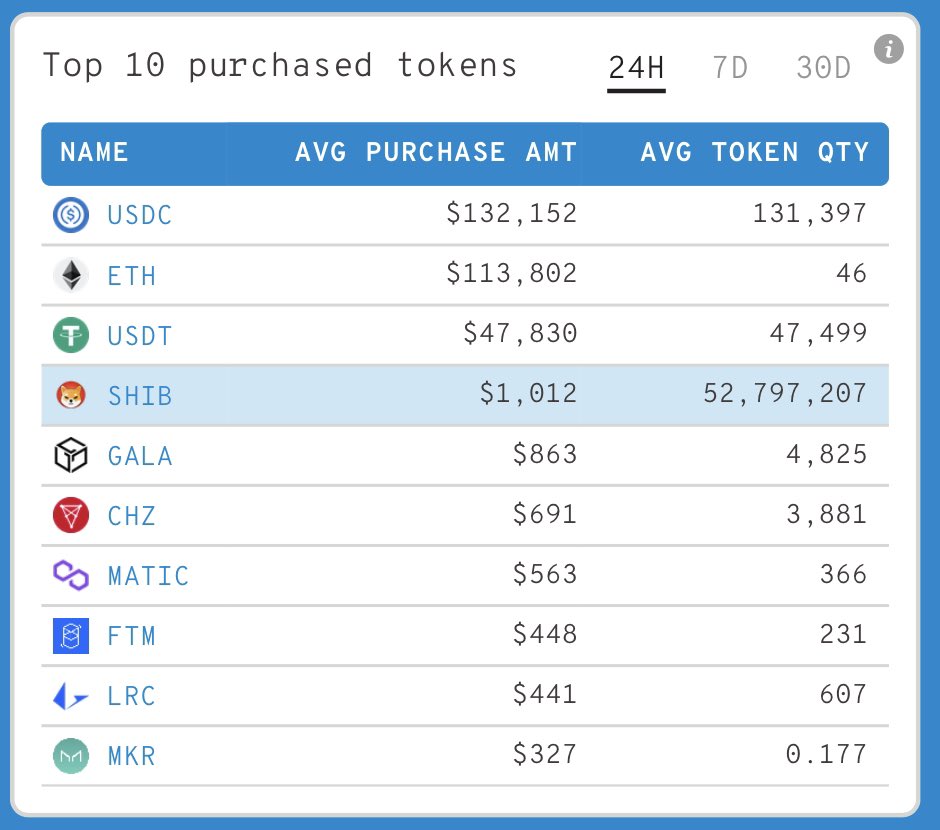Click the $563 MATIC purchase amount
940x830 pixels.
544,574
